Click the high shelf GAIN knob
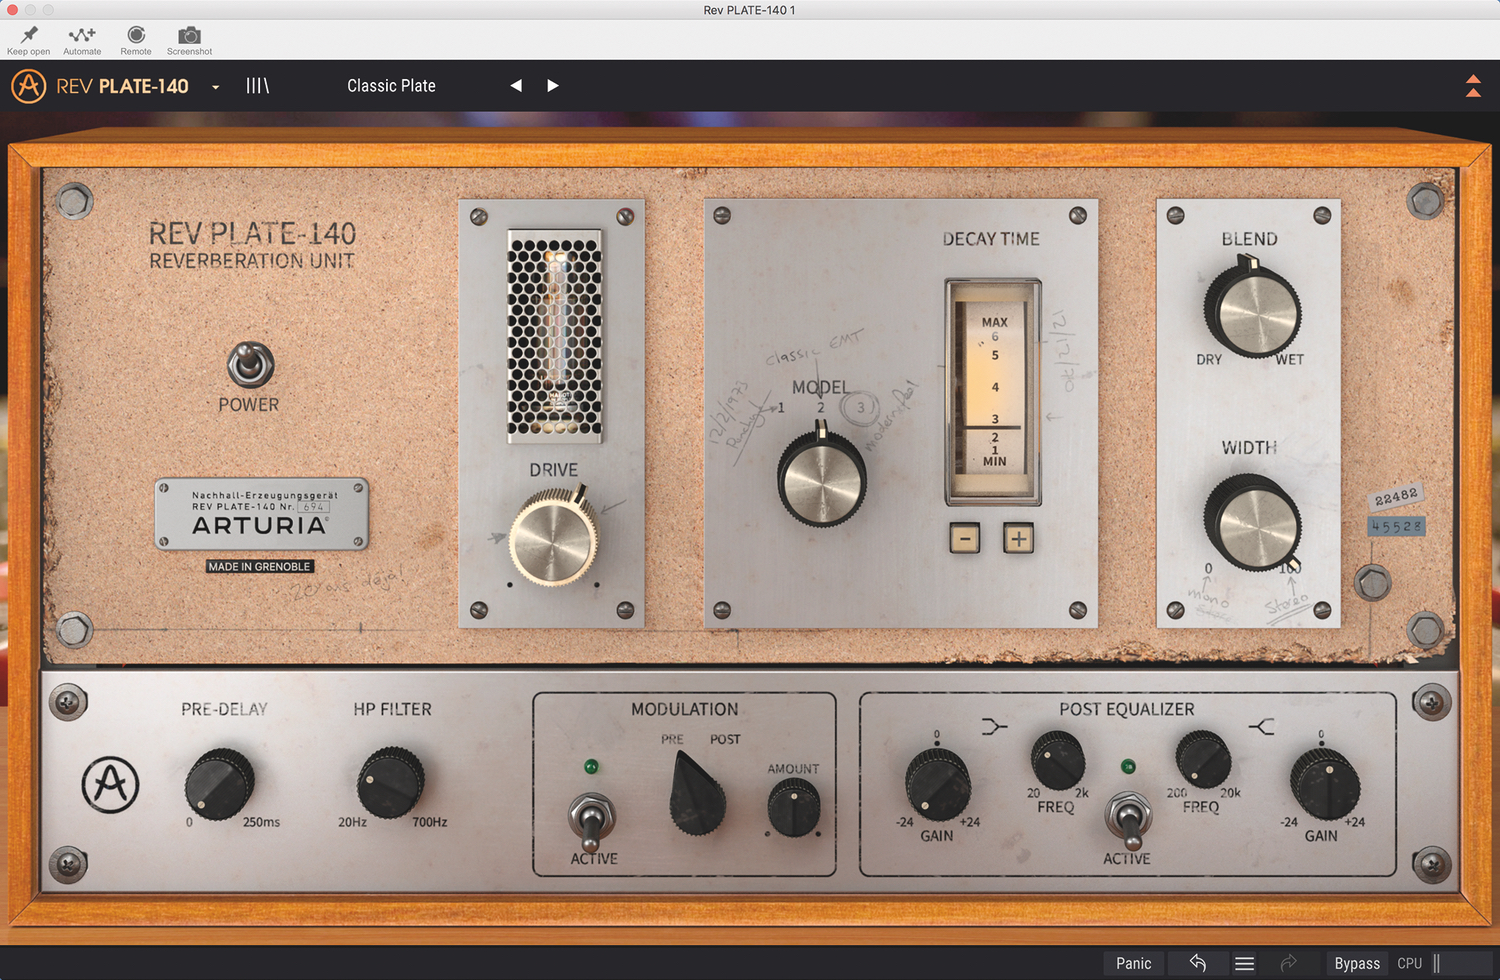 (x=1324, y=785)
